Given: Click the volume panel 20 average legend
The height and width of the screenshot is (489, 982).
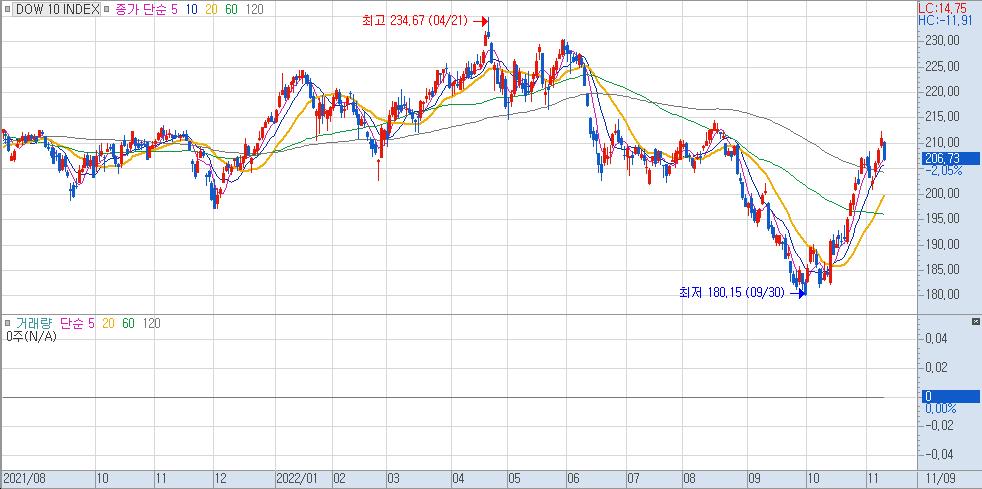Looking at the screenshot, I should tap(108, 324).
